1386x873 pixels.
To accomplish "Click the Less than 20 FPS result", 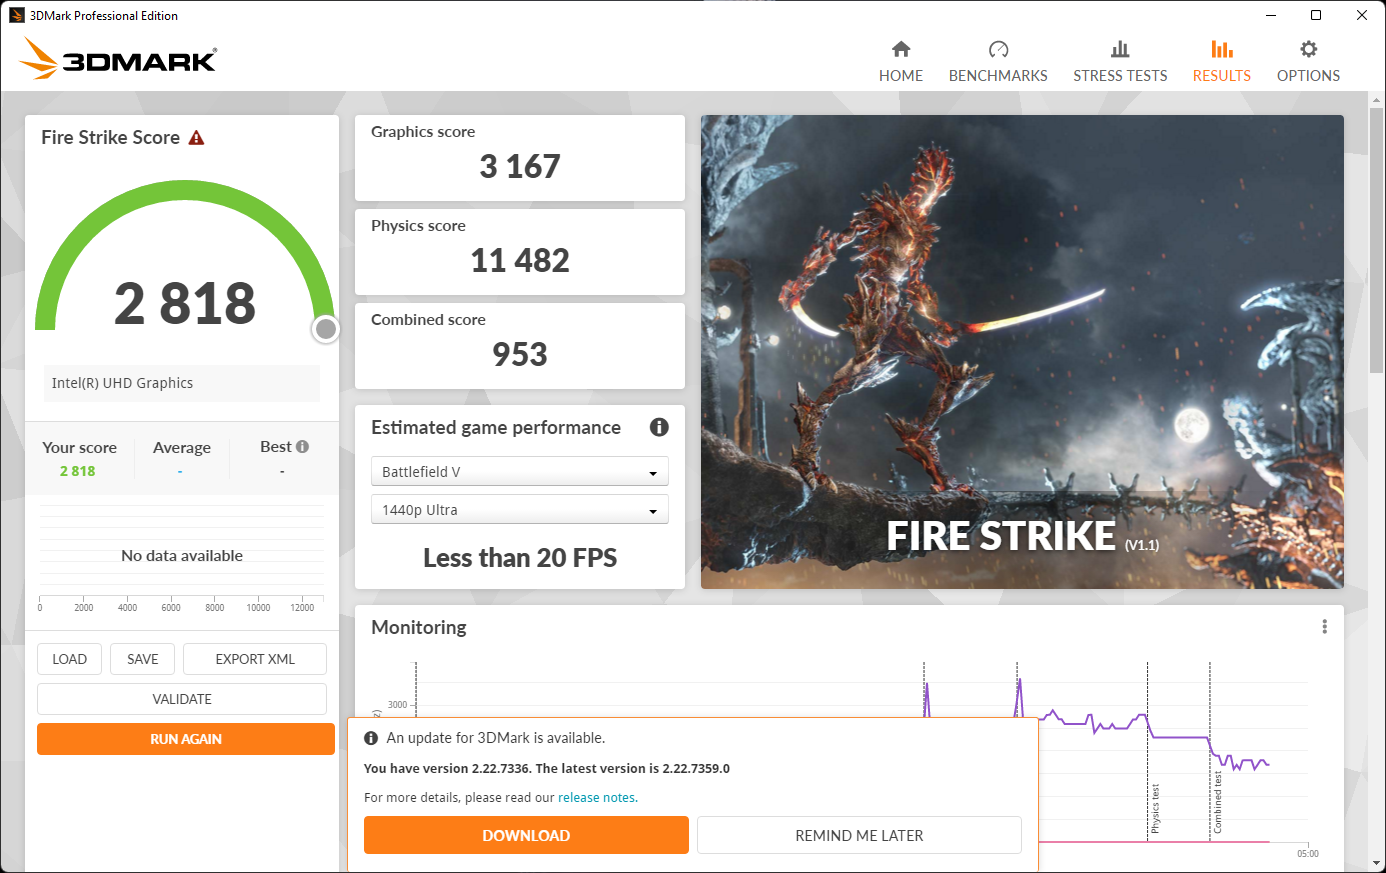I will (x=520, y=558).
